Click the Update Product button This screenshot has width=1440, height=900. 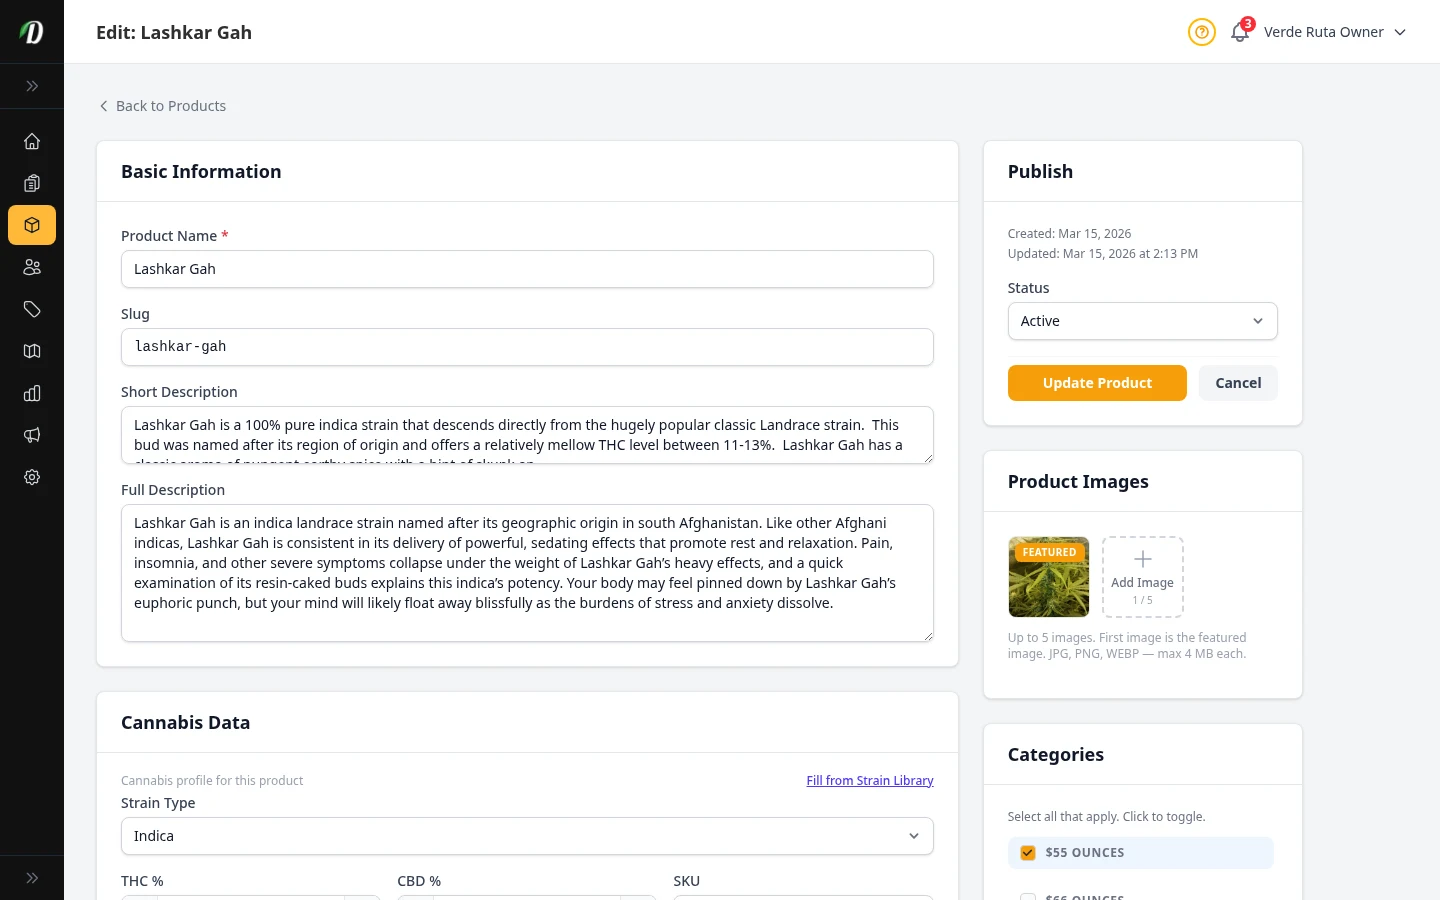pyautogui.click(x=1097, y=383)
